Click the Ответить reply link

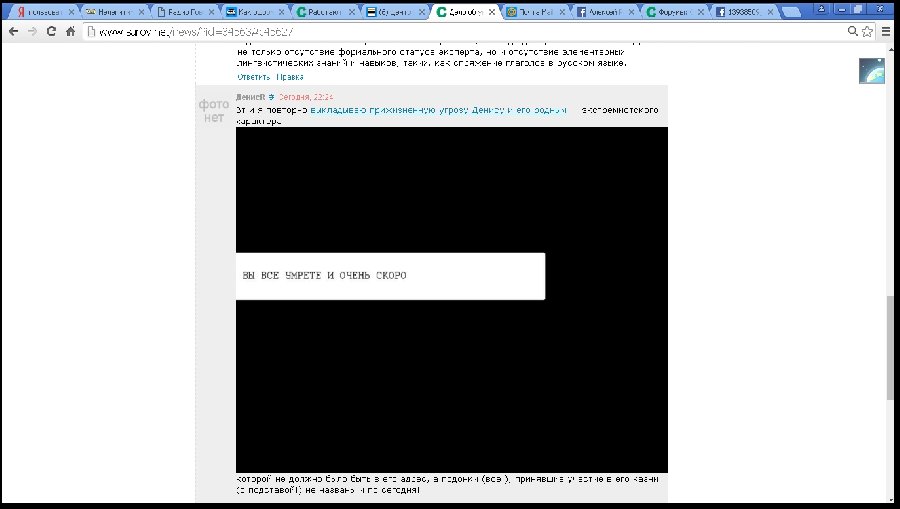pos(253,77)
